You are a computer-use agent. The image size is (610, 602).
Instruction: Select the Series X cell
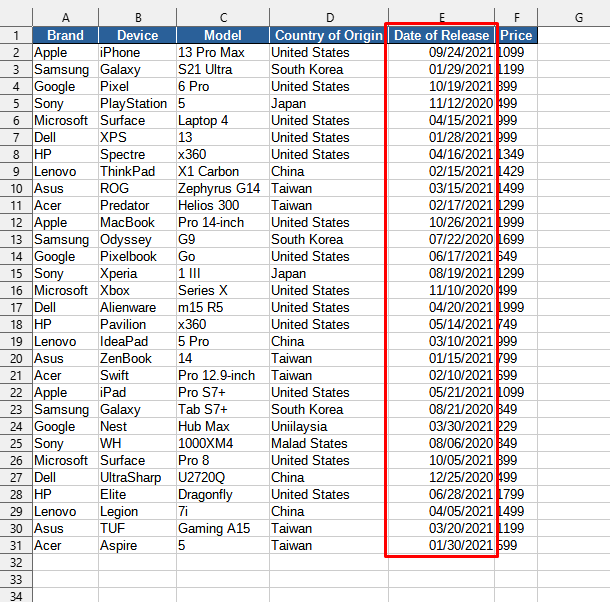point(223,290)
